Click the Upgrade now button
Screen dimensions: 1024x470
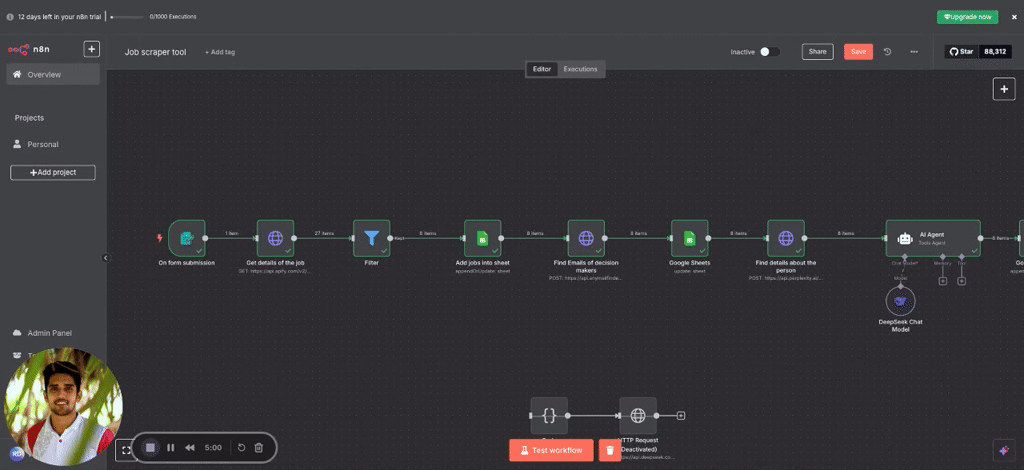tap(967, 17)
